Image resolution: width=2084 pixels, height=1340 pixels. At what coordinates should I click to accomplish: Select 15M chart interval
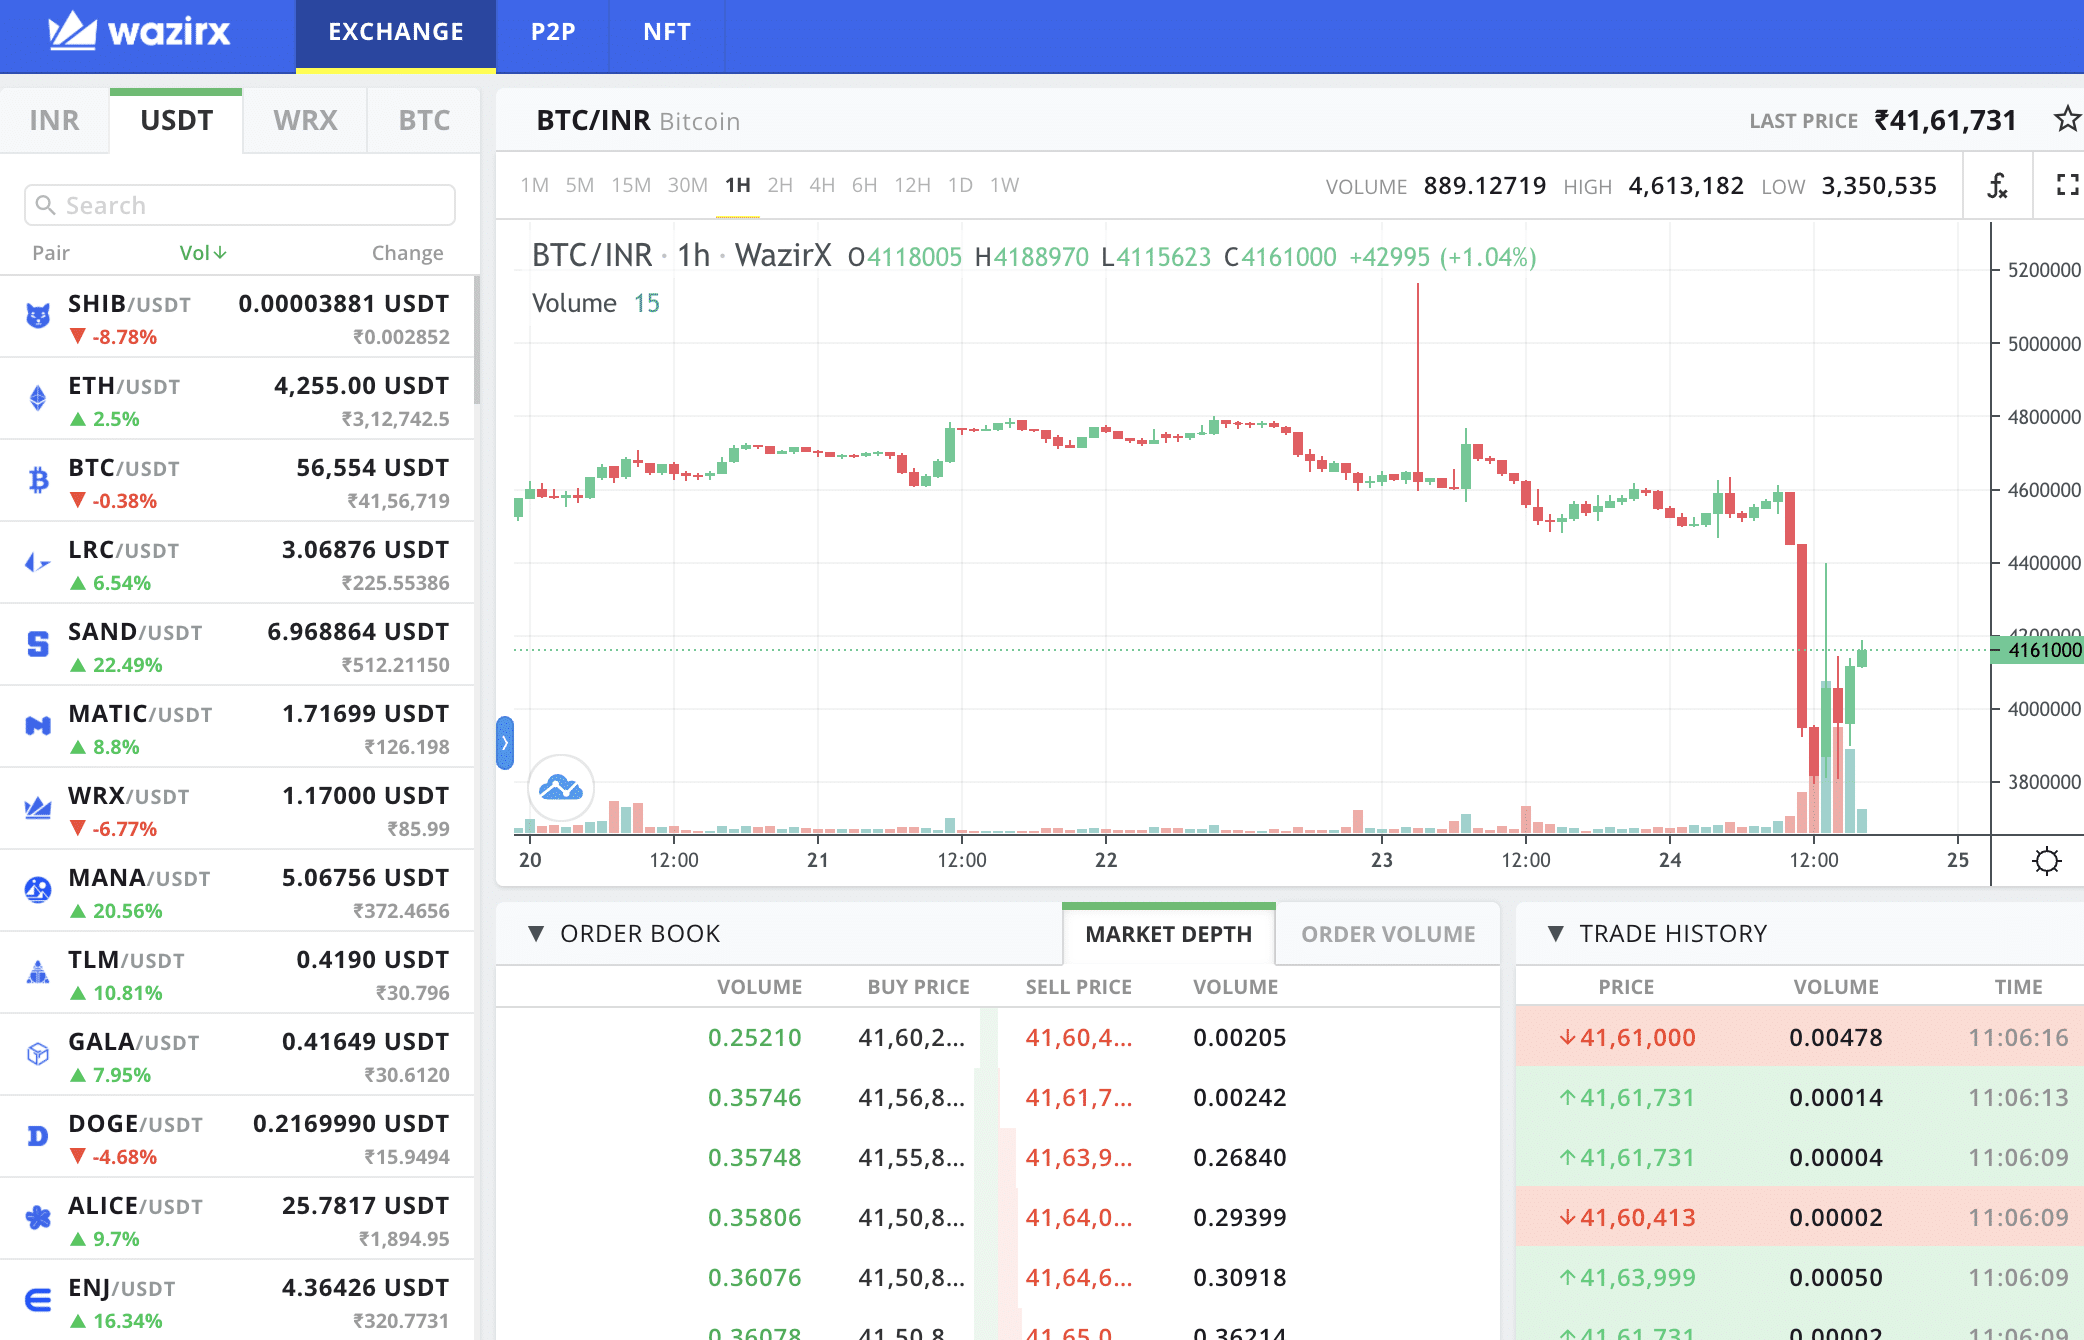coord(631,185)
